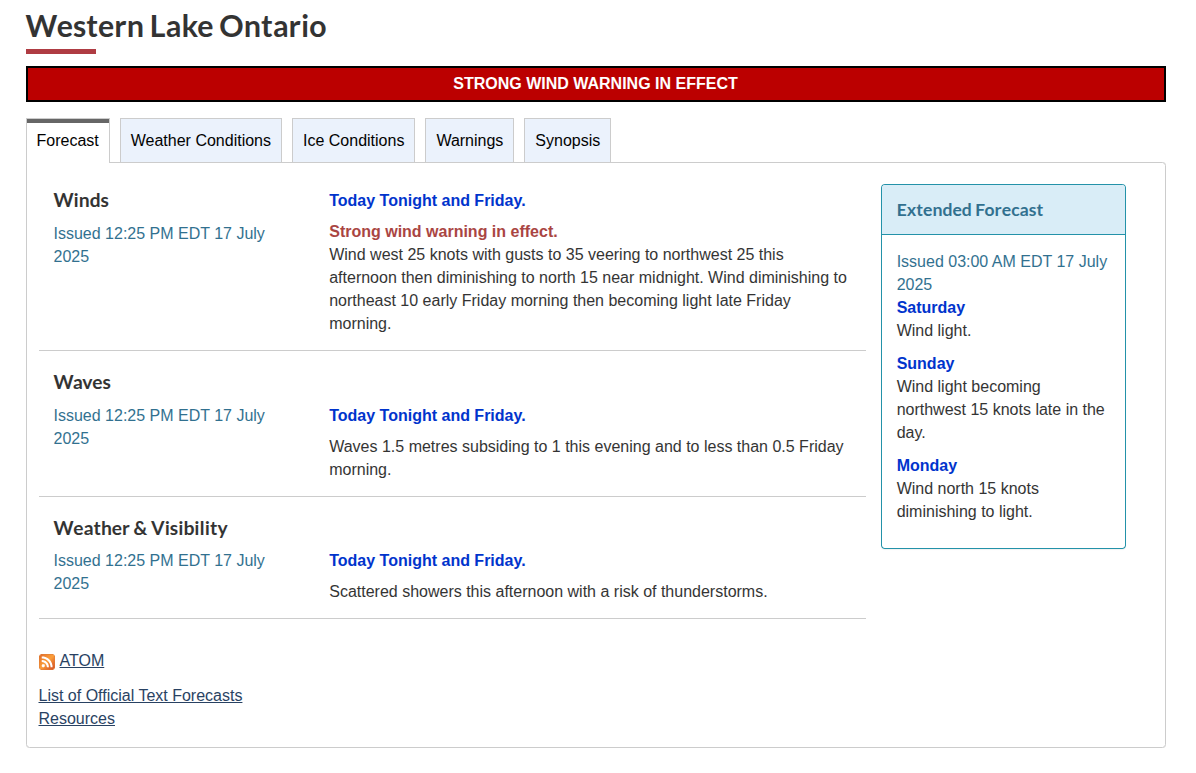Screen dimensions: 1196x773
Task: Click the Western Lake Ontario heading
Action: point(176,27)
